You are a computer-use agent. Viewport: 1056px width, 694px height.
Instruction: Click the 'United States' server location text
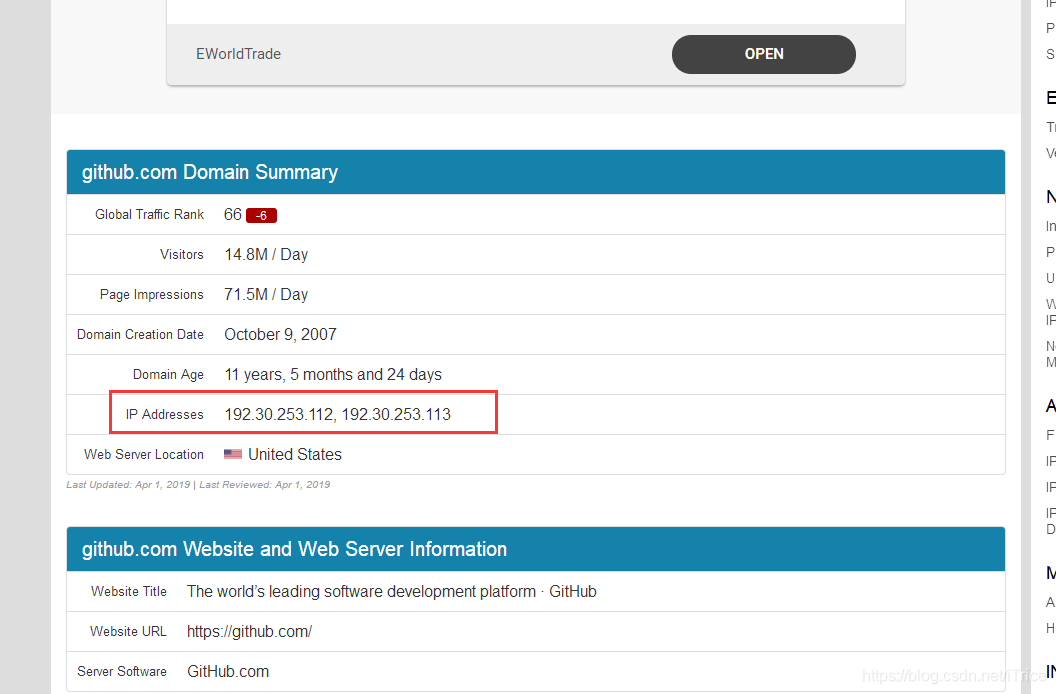tap(295, 455)
